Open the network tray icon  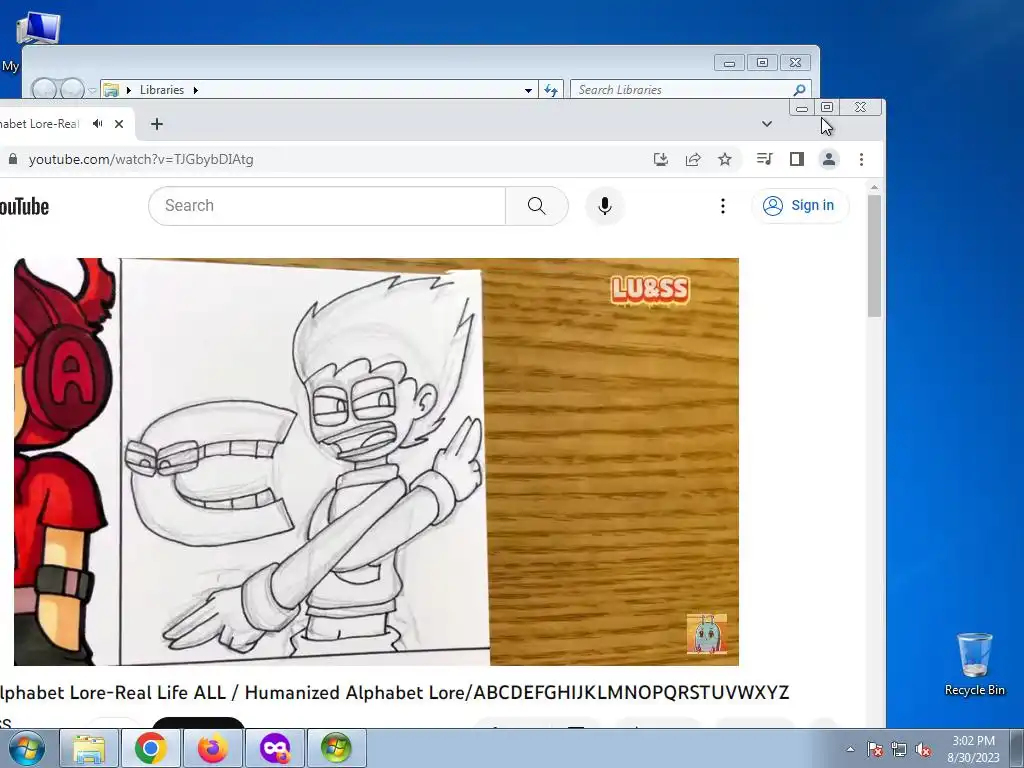899,749
